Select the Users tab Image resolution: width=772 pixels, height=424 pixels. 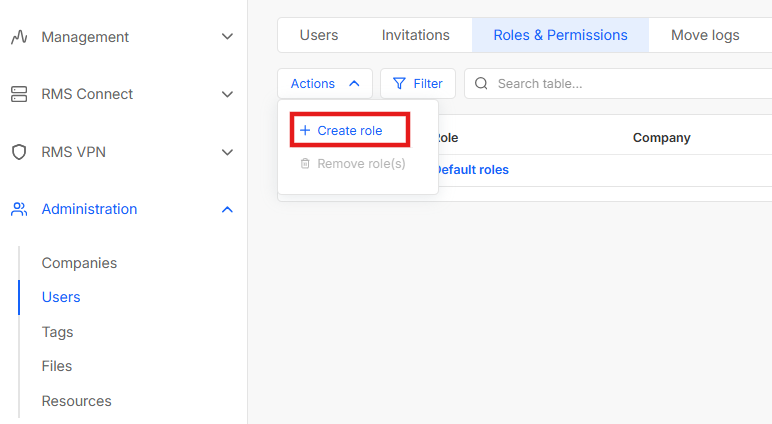(x=319, y=35)
